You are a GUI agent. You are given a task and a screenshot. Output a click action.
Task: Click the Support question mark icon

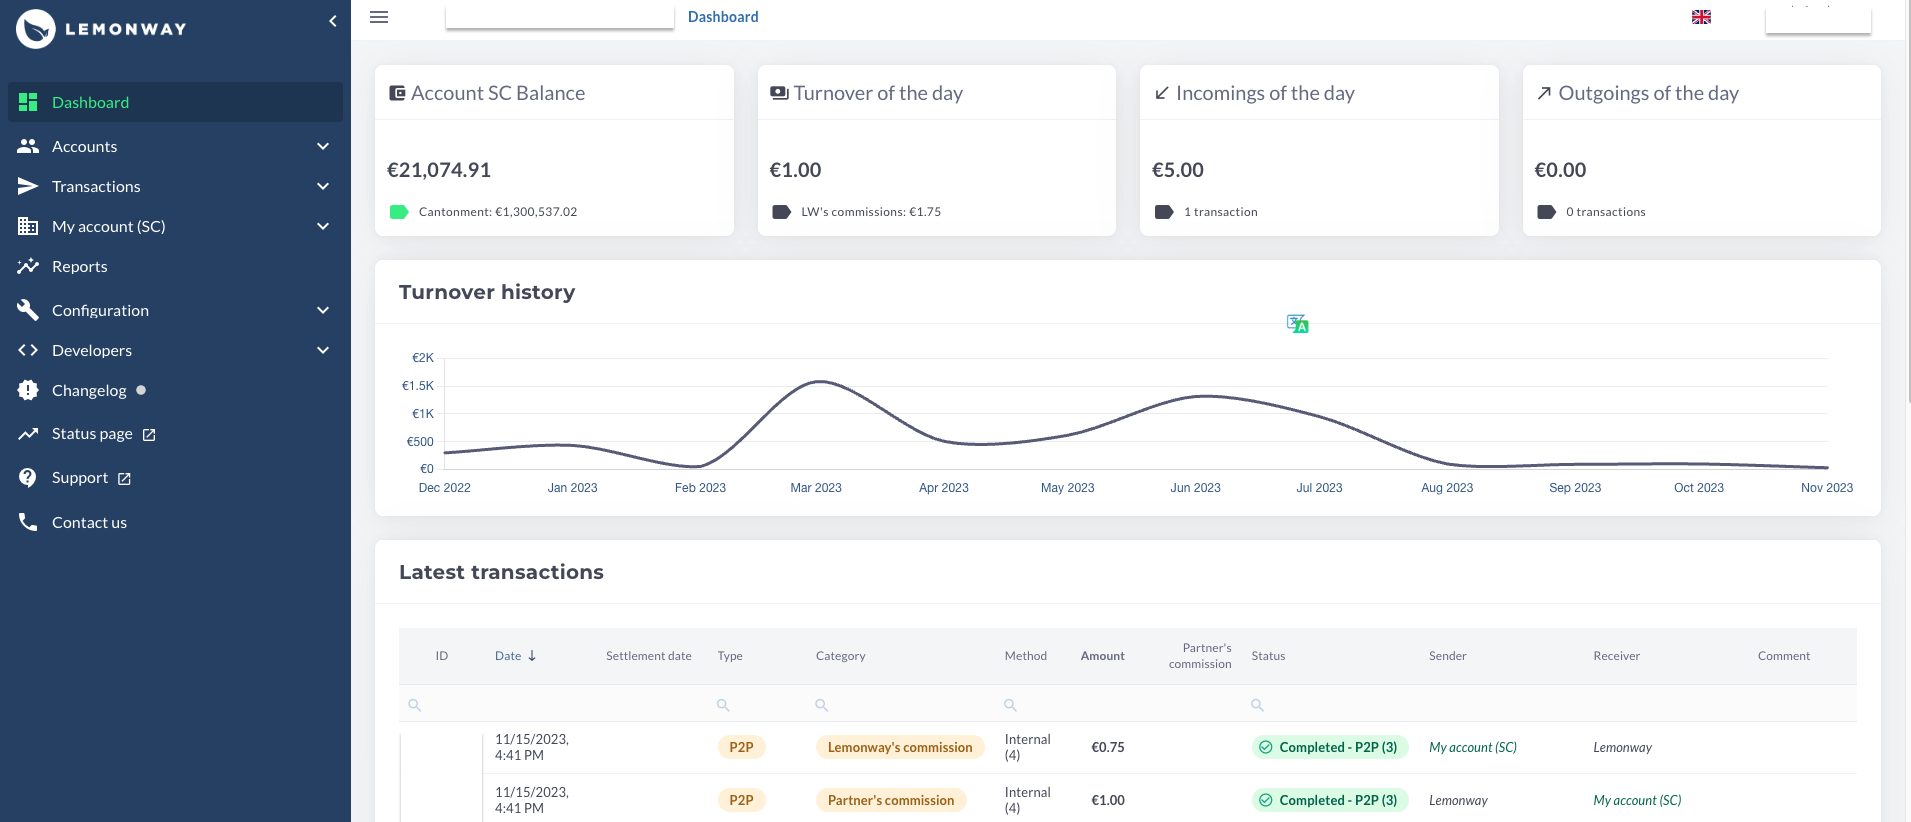click(x=28, y=478)
